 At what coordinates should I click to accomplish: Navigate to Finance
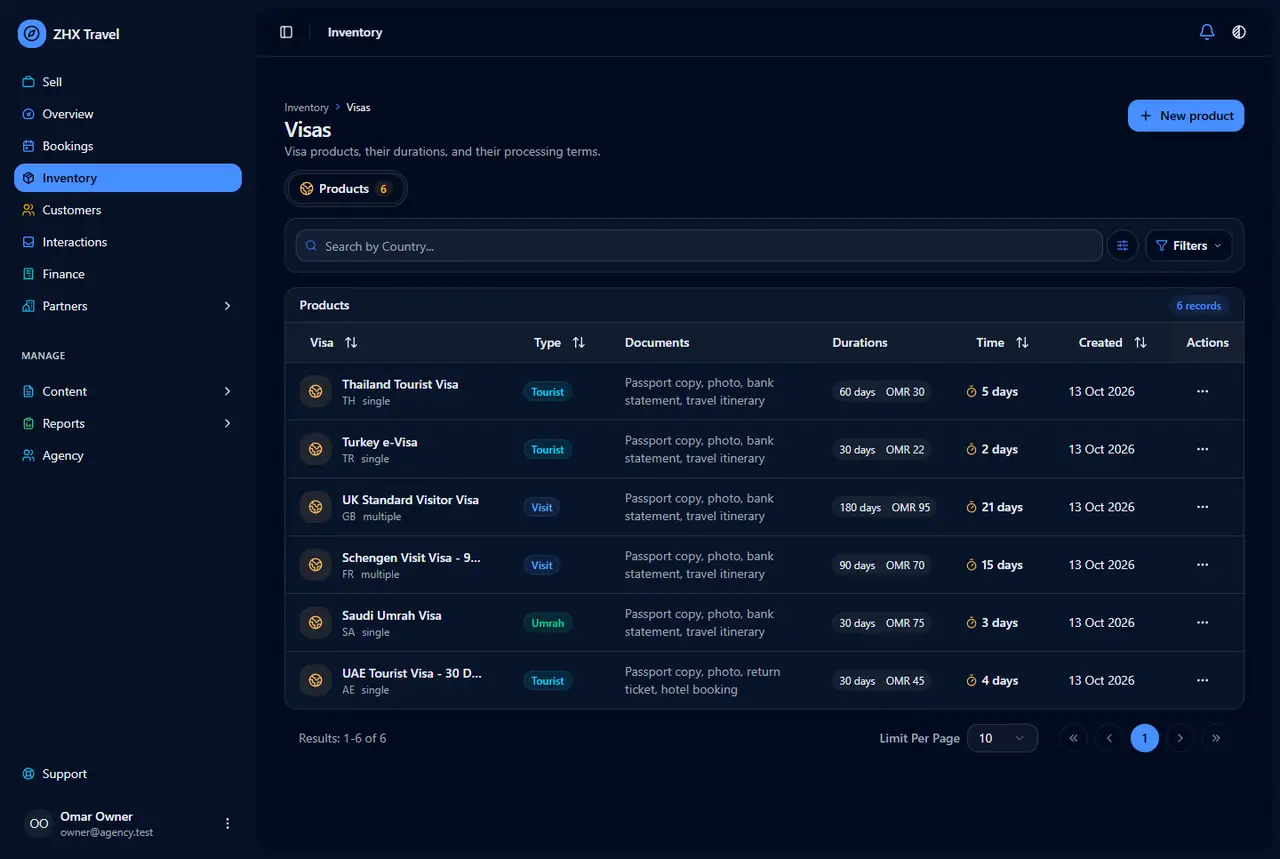click(128, 274)
